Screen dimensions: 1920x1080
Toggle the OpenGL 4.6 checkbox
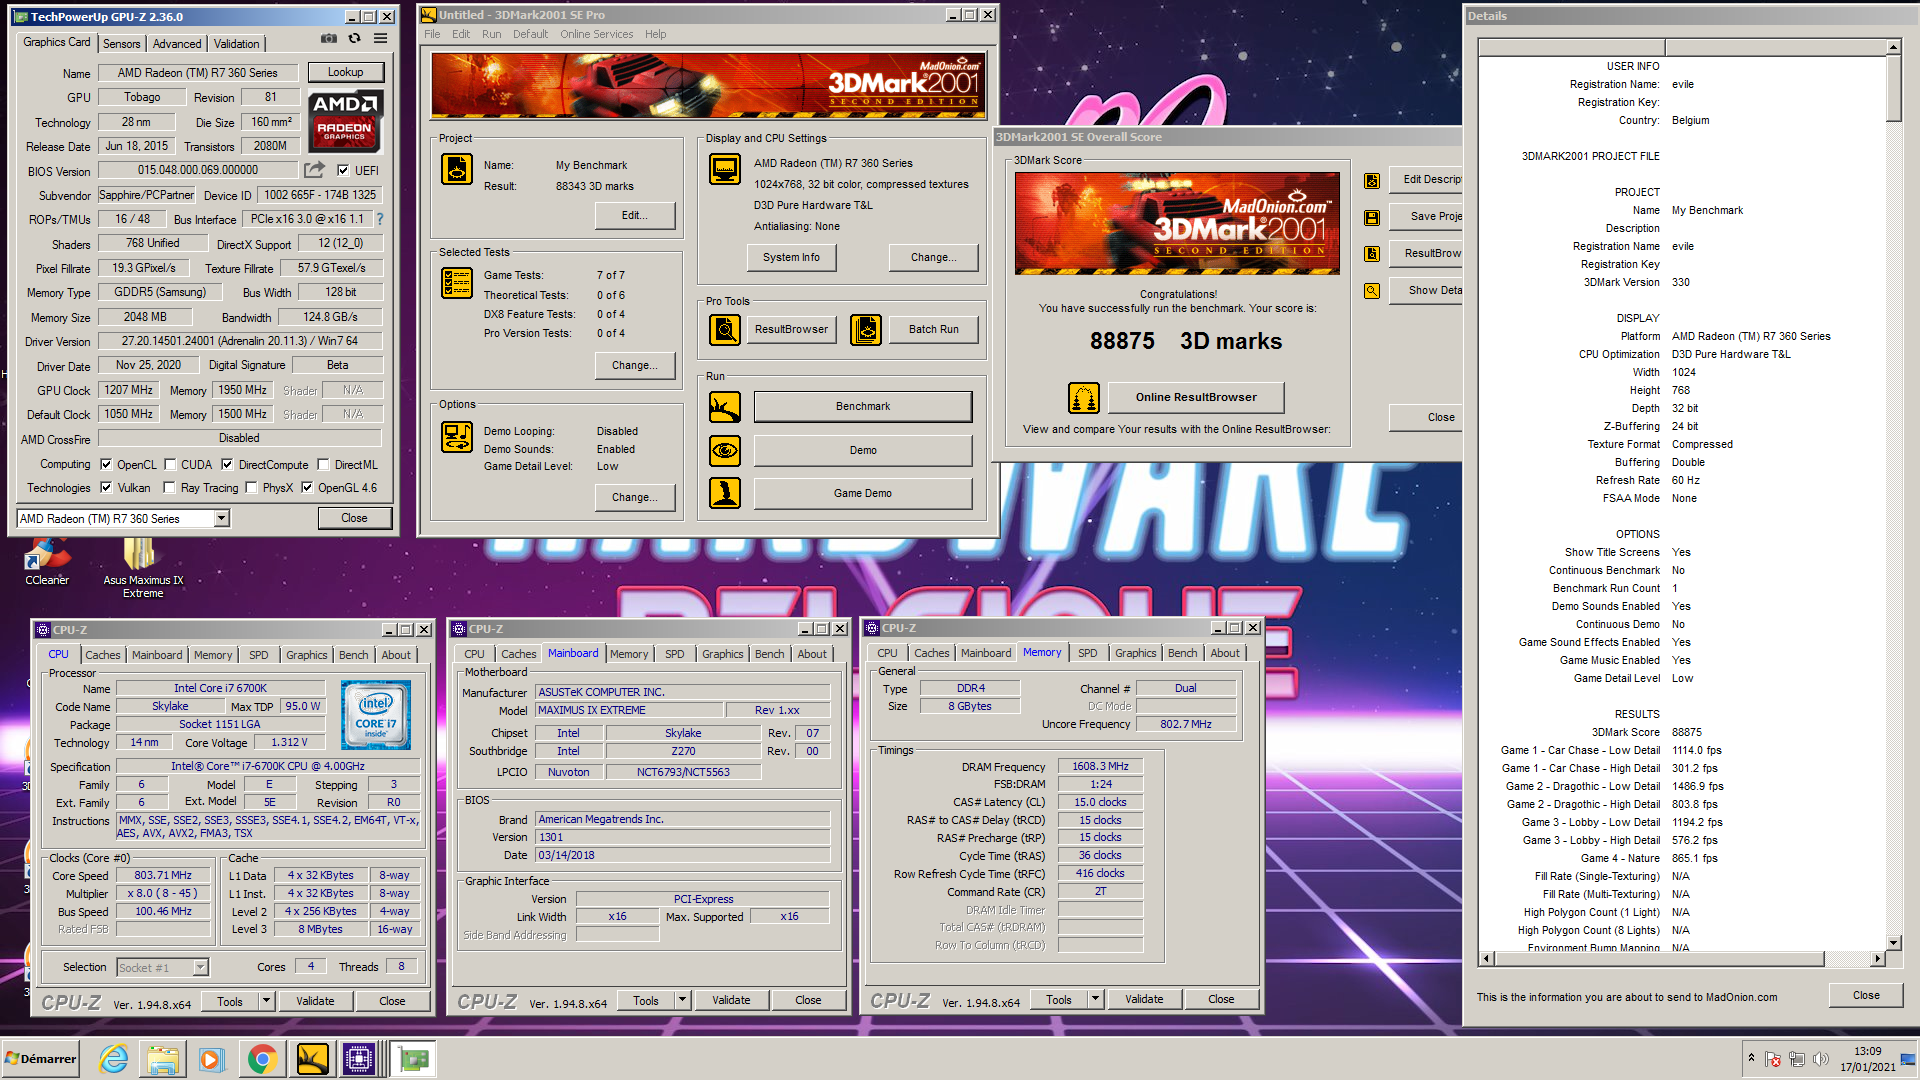pyautogui.click(x=307, y=487)
